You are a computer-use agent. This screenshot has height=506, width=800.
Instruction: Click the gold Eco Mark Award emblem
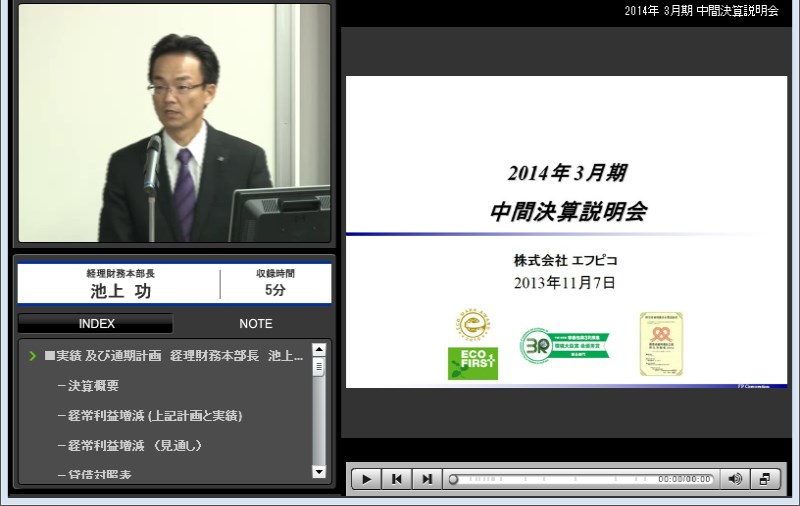click(472, 325)
